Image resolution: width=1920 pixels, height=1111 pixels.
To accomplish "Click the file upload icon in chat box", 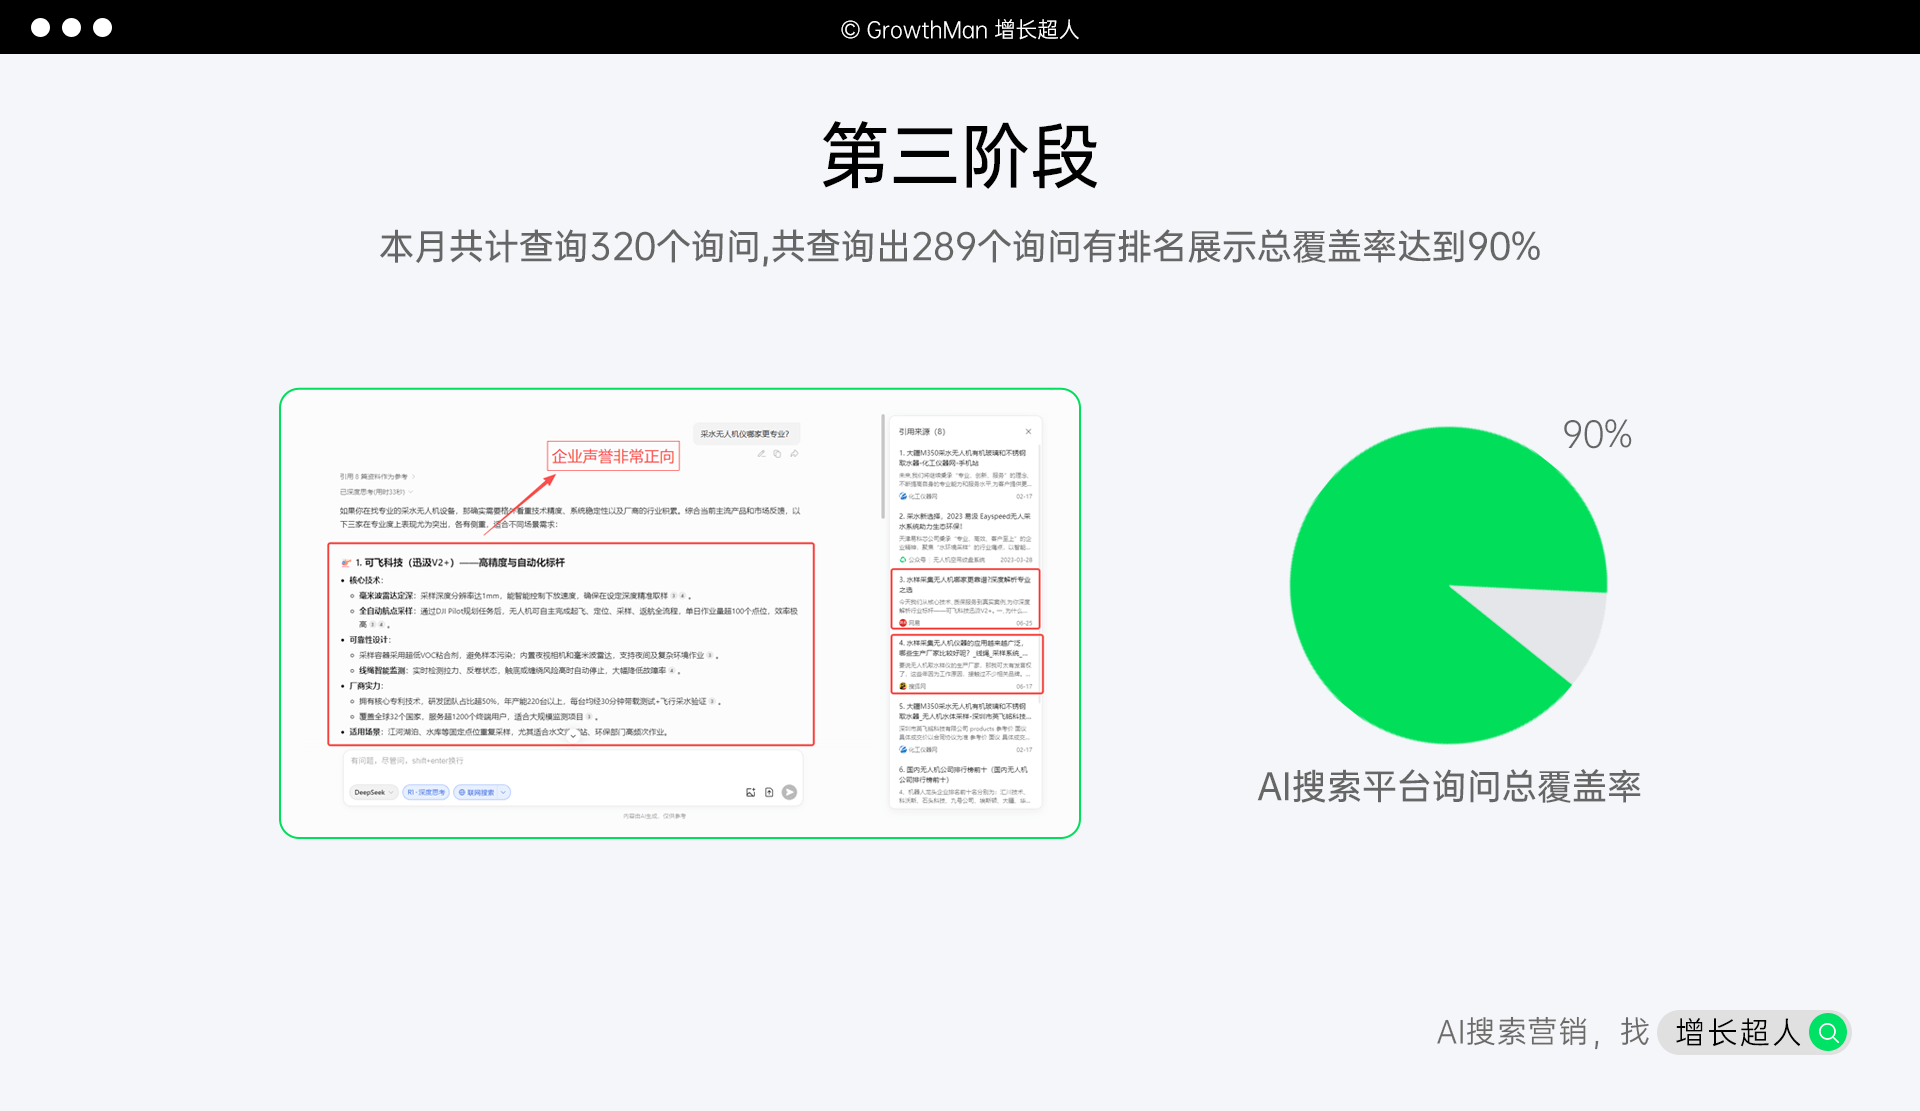I will coord(769,792).
